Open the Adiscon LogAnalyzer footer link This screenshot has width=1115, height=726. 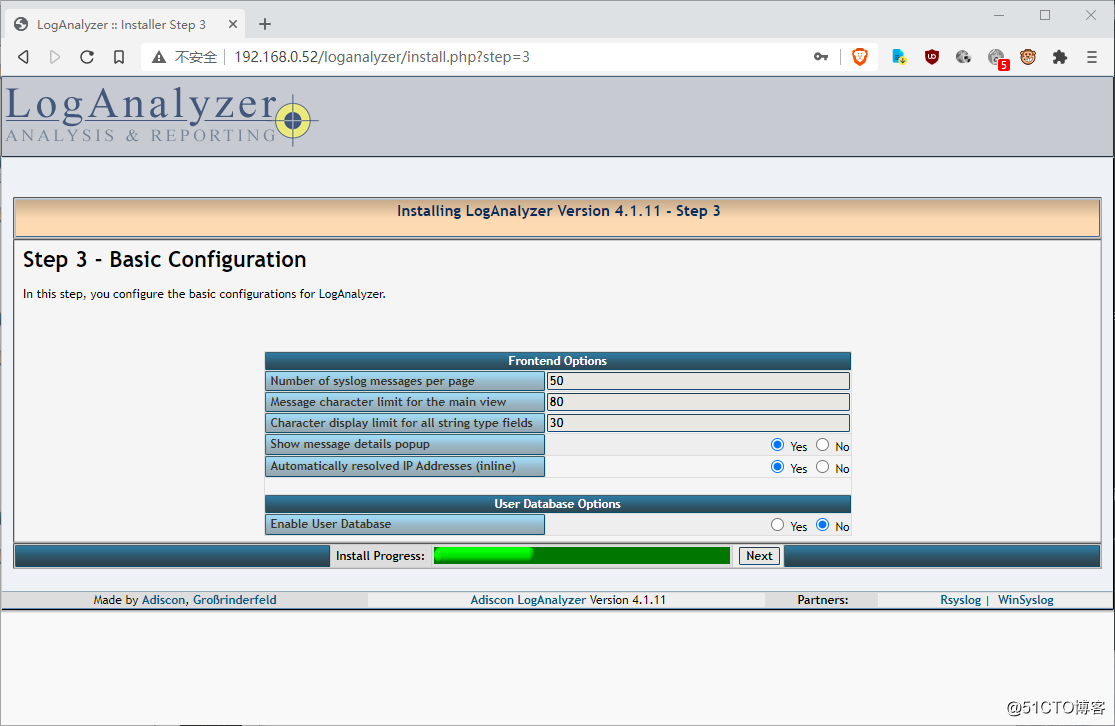528,599
